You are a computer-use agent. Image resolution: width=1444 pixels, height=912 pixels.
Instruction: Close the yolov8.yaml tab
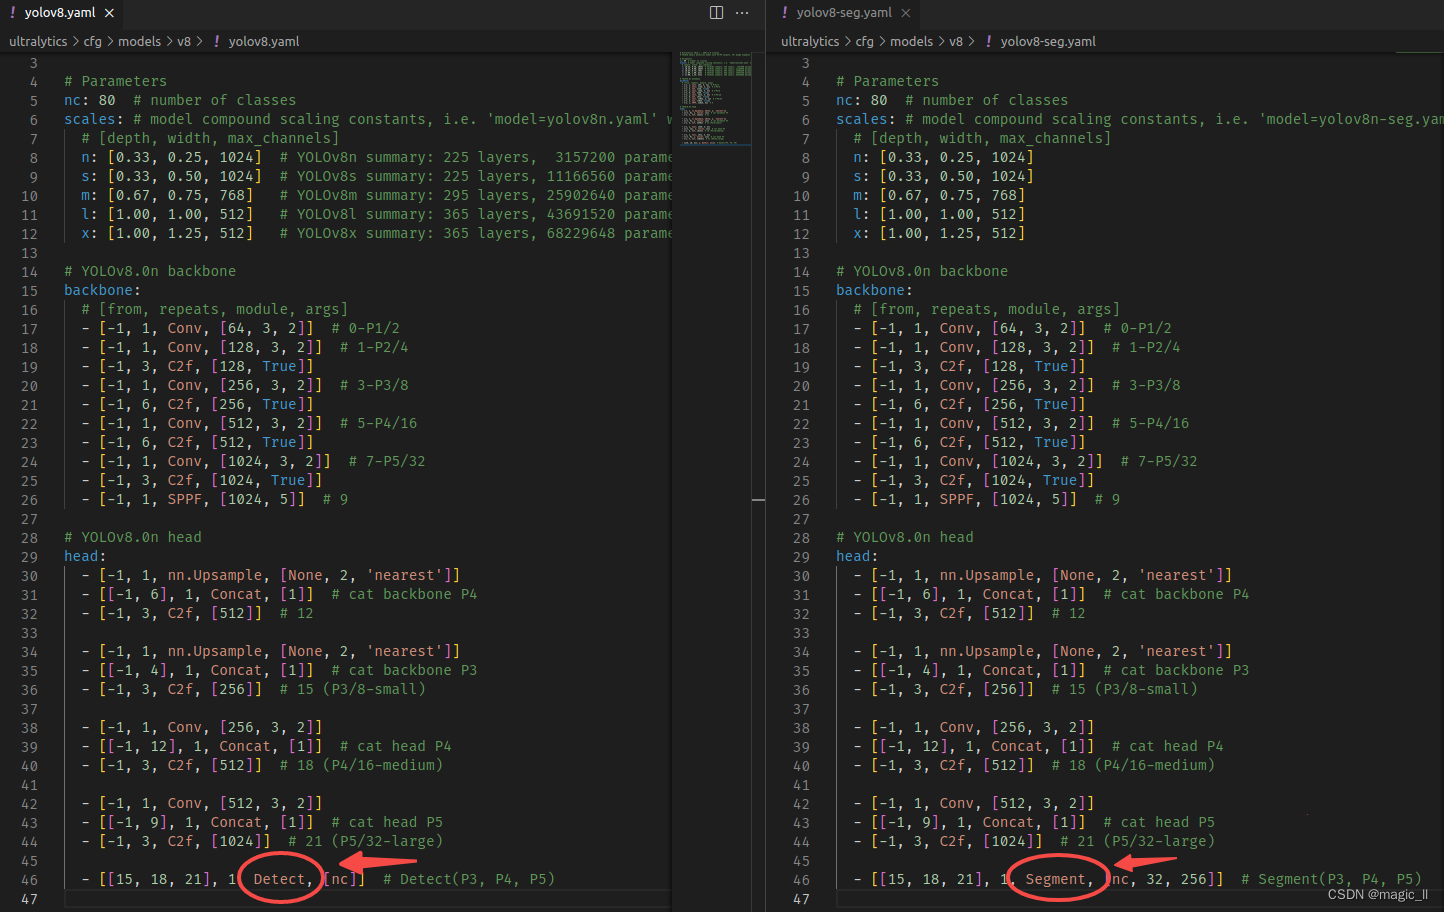point(109,13)
